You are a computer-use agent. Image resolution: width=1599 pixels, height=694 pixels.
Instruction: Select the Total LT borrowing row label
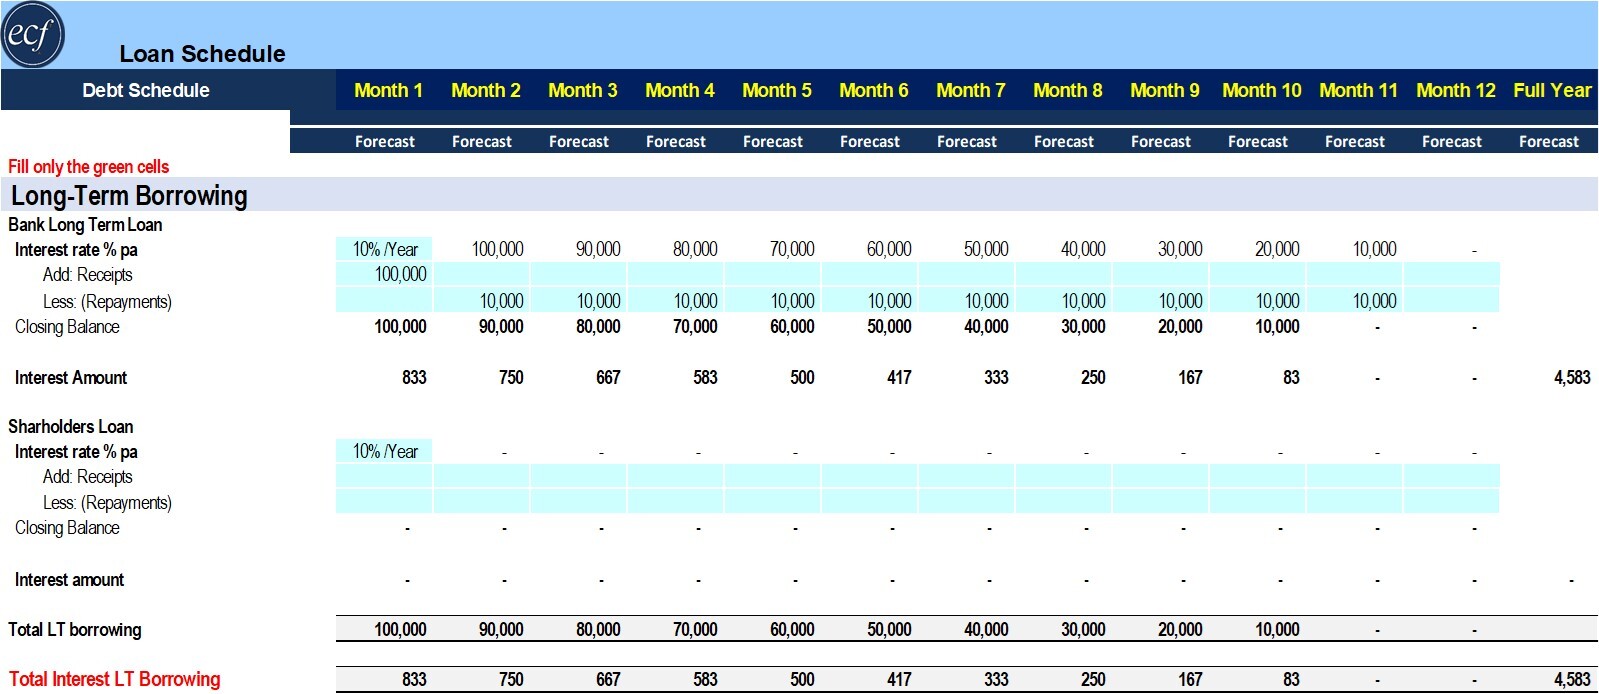click(74, 630)
